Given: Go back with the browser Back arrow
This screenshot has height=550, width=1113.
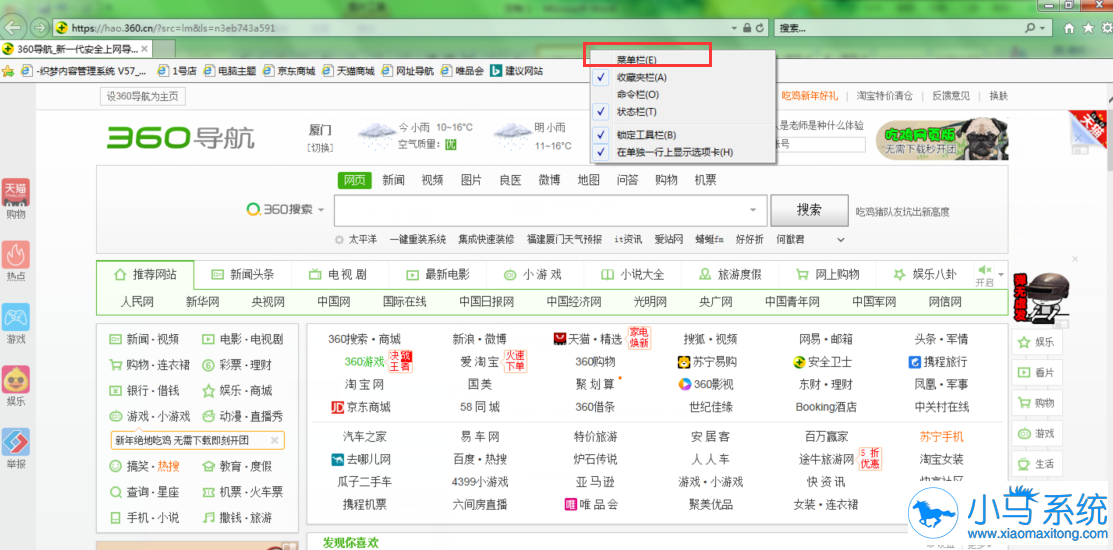Looking at the screenshot, I should pyautogui.click(x=13, y=28).
